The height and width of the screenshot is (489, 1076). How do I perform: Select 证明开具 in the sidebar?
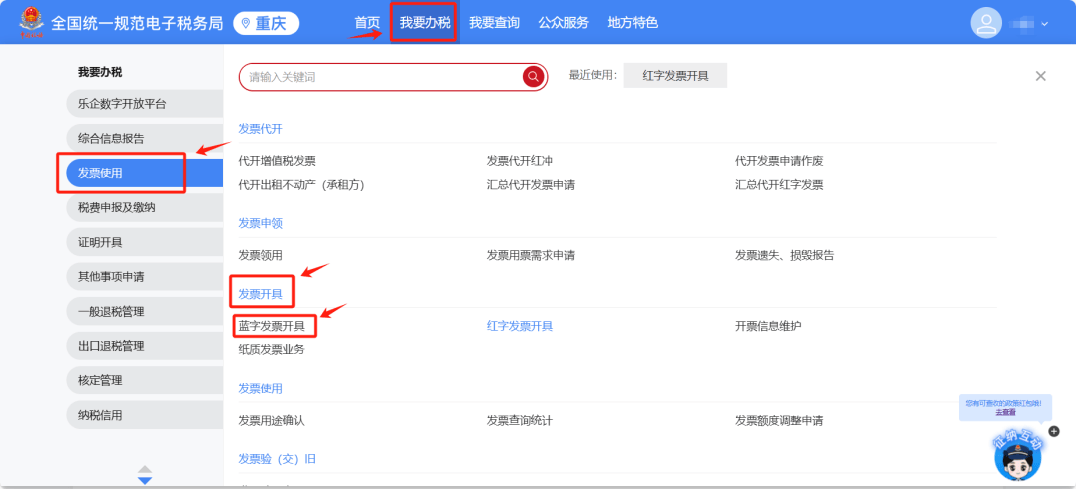[x=100, y=242]
